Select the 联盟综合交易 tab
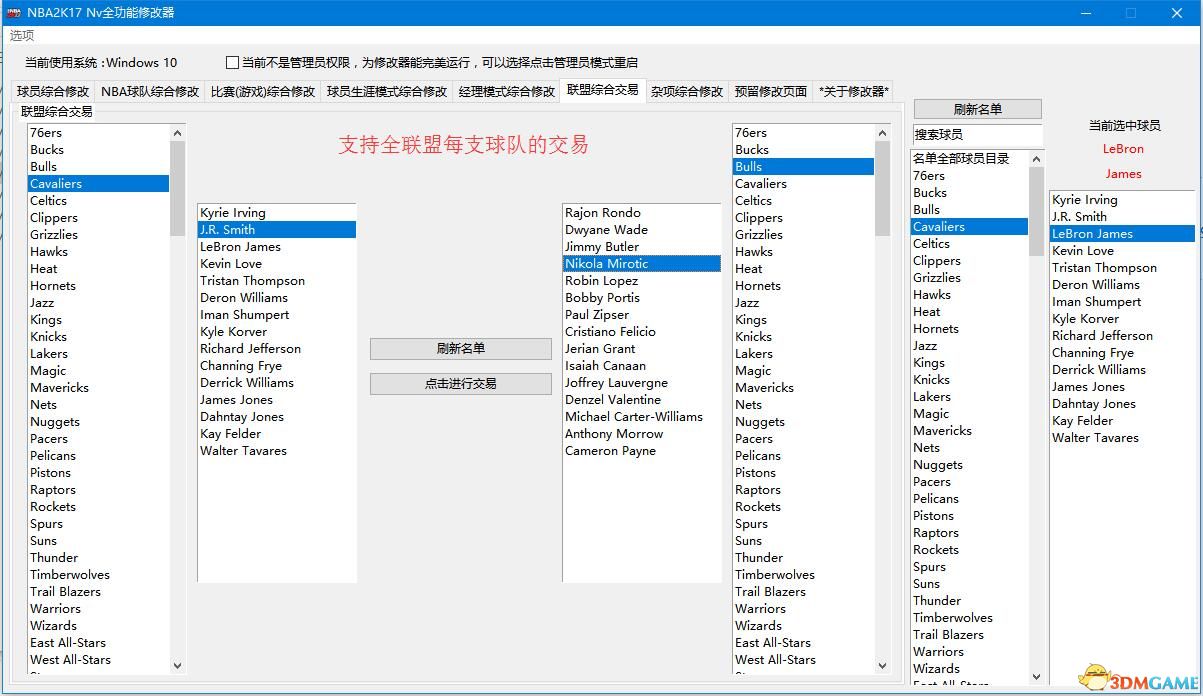Screen dimensions: 1203x696 tap(602, 89)
